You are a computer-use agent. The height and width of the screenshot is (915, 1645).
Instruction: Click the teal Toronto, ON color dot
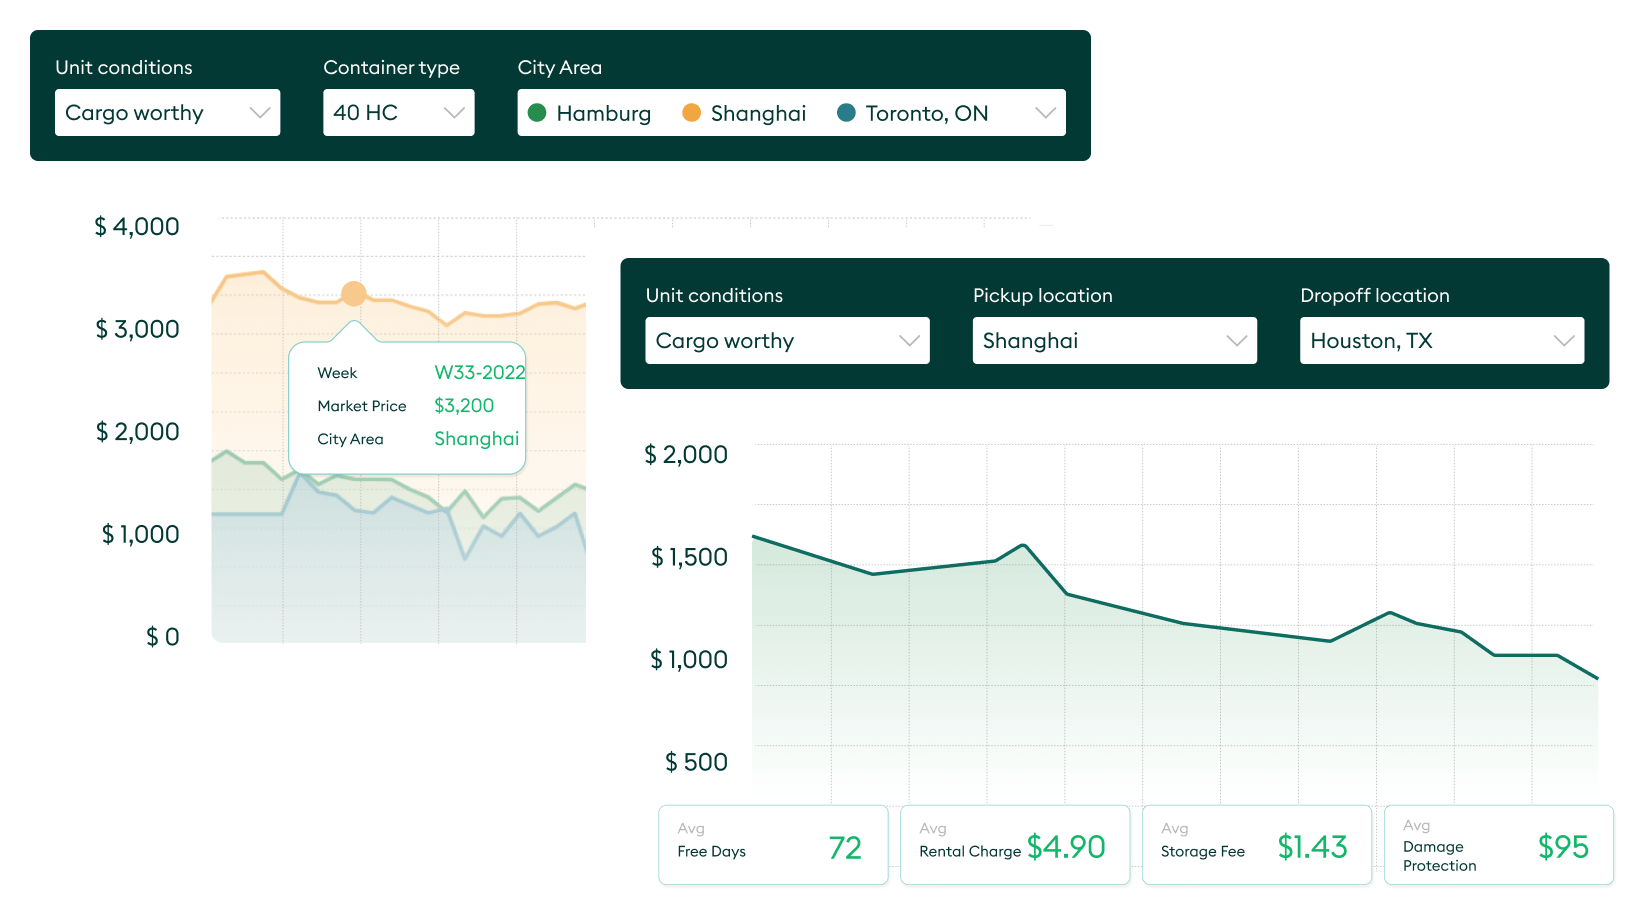pyautogui.click(x=846, y=113)
